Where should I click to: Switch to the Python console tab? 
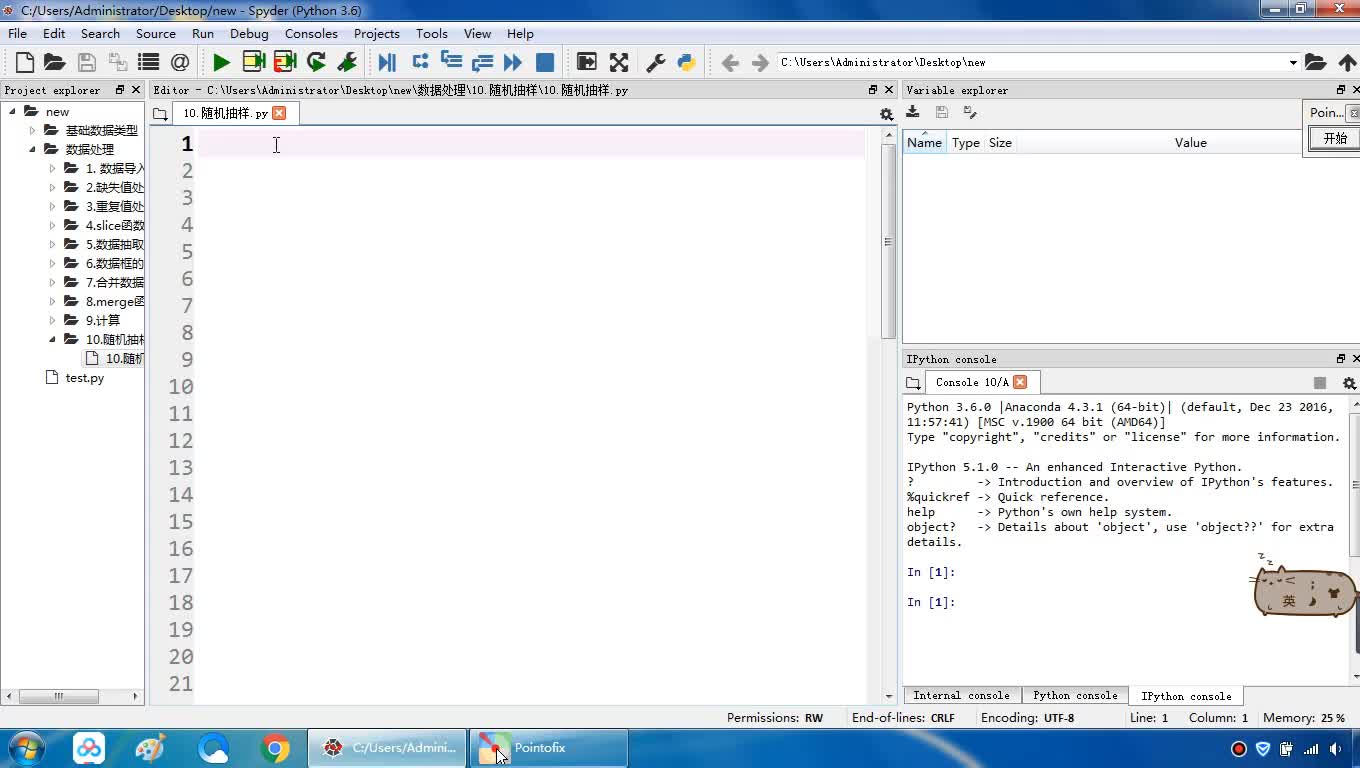point(1075,695)
